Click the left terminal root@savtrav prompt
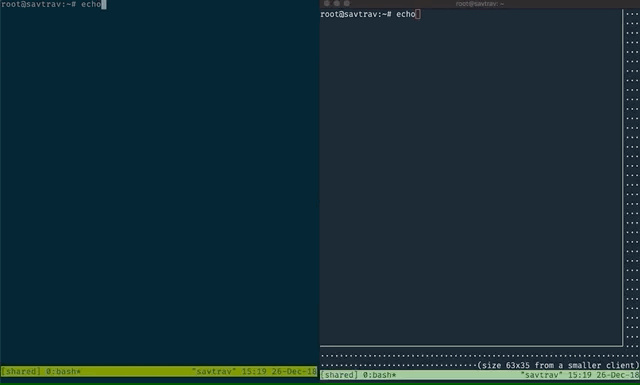This screenshot has width=640, height=385. pyautogui.click(x=39, y=4)
